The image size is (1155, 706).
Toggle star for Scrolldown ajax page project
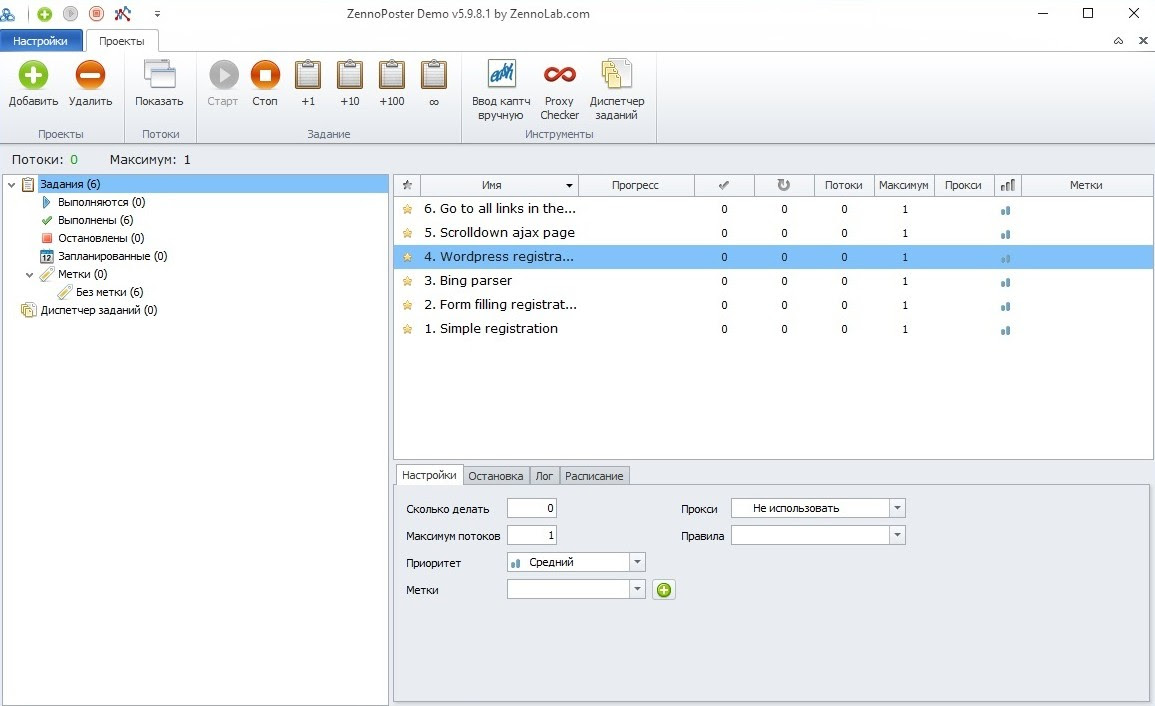[x=407, y=233]
